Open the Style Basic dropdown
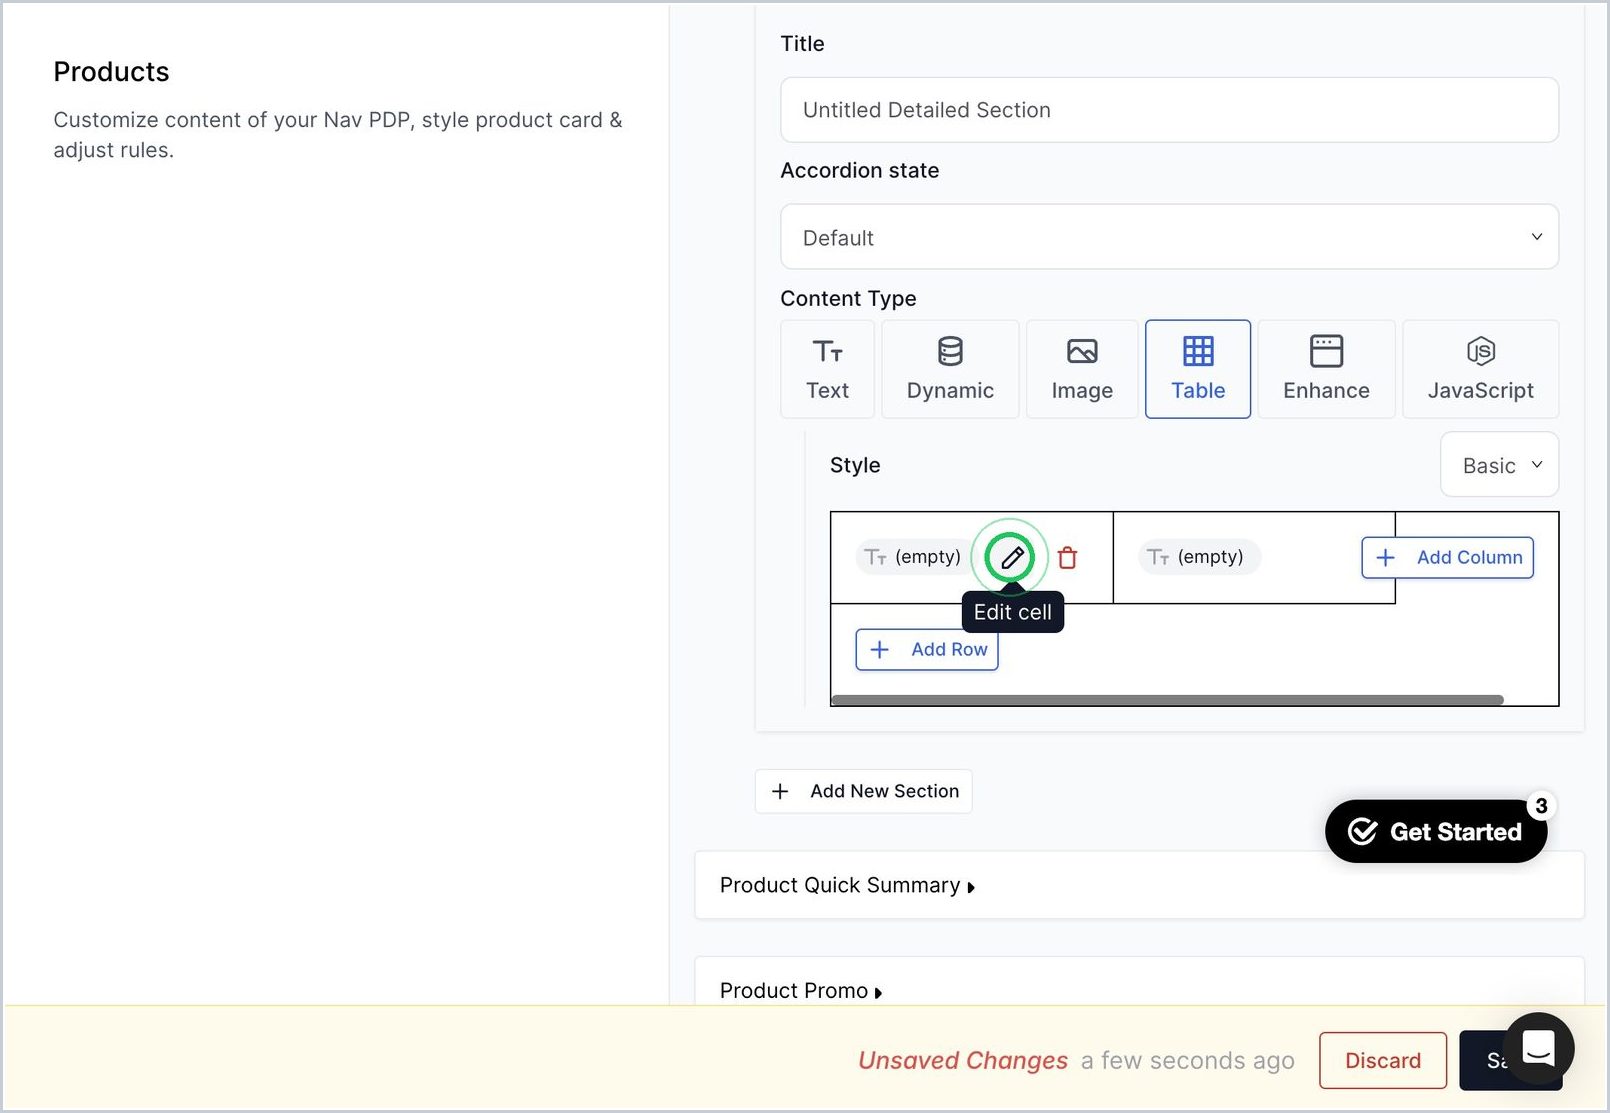The image size is (1610, 1113). (x=1499, y=465)
